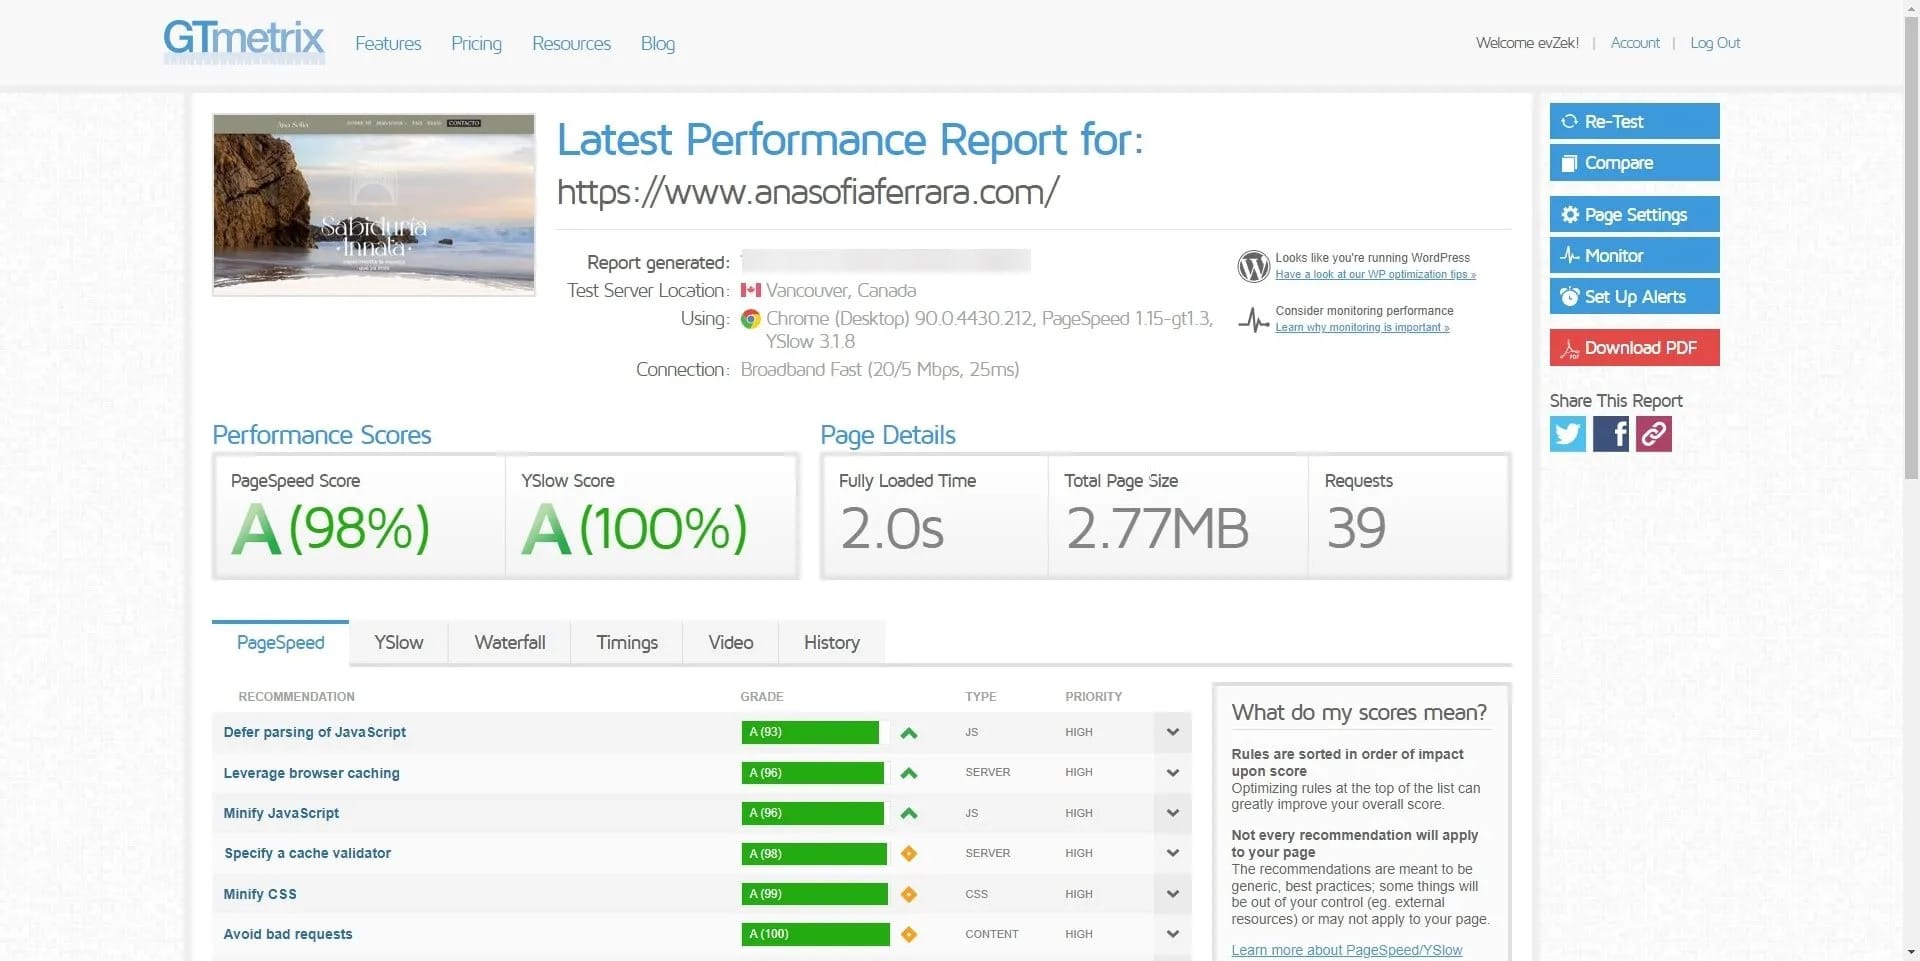1920x961 pixels.
Task: Expand the Avoid bad requests details
Action: [1172, 934]
